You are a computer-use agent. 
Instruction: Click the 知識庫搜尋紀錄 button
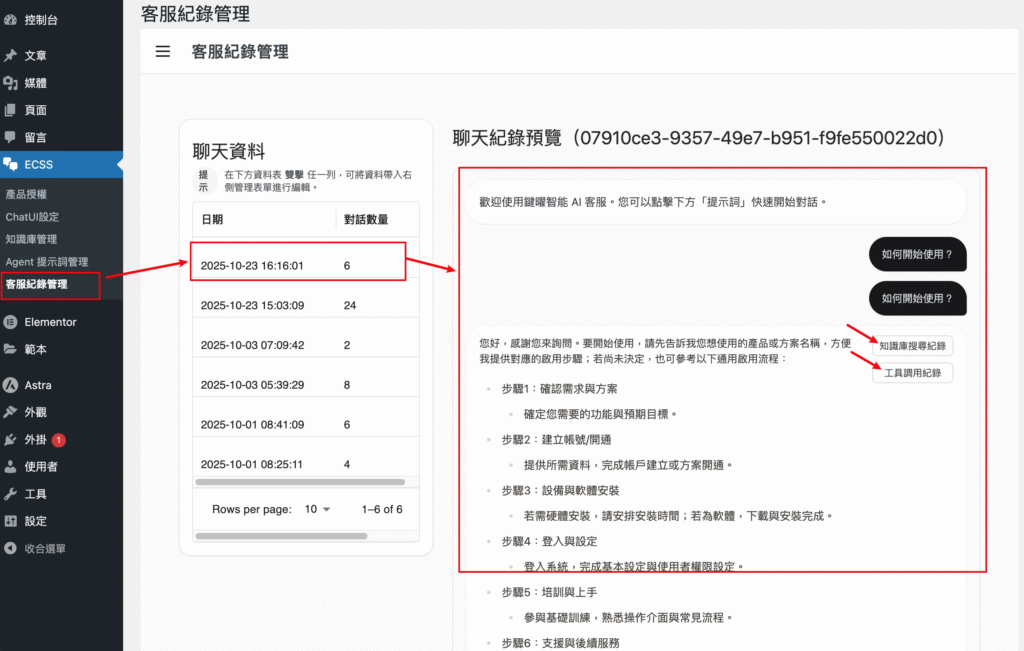tap(912, 346)
